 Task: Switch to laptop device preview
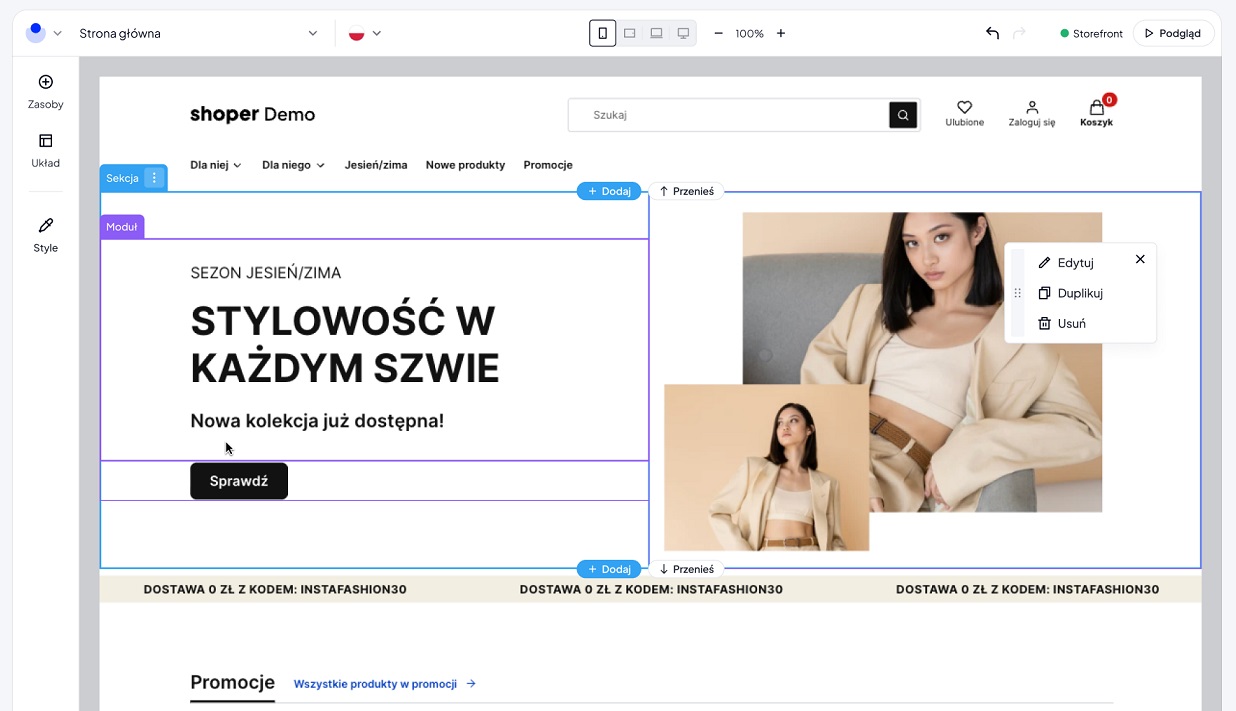[x=656, y=33]
